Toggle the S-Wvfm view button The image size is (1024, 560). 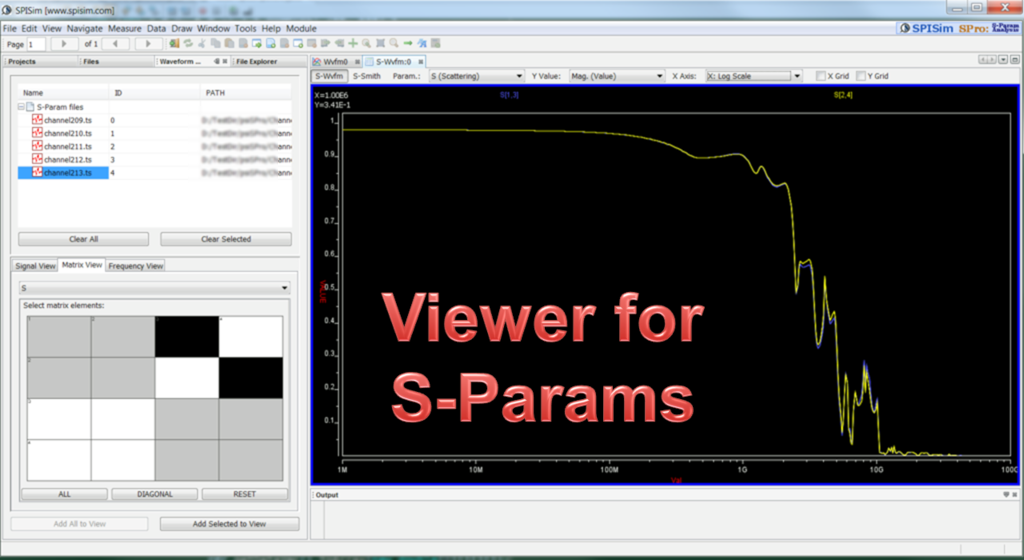328,76
